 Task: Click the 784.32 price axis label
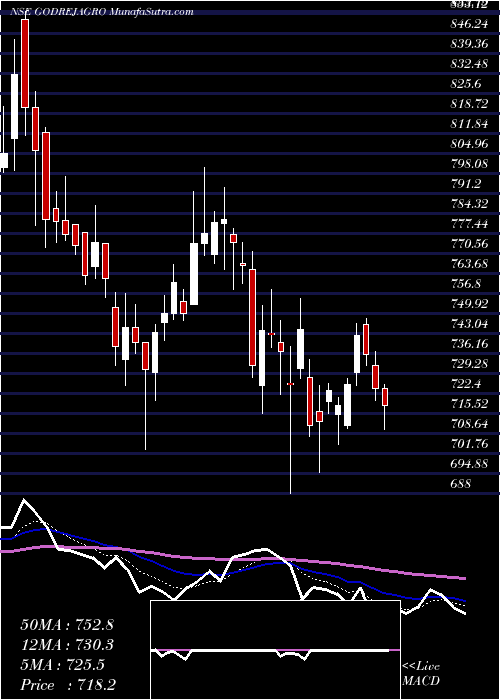pos(469,204)
